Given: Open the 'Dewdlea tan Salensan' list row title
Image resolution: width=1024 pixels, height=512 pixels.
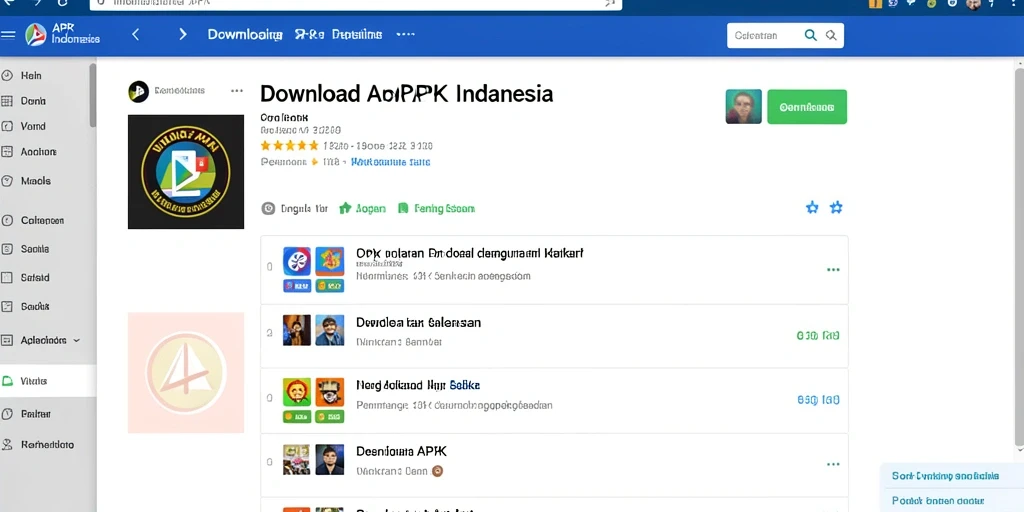Looking at the screenshot, I should point(419,323).
